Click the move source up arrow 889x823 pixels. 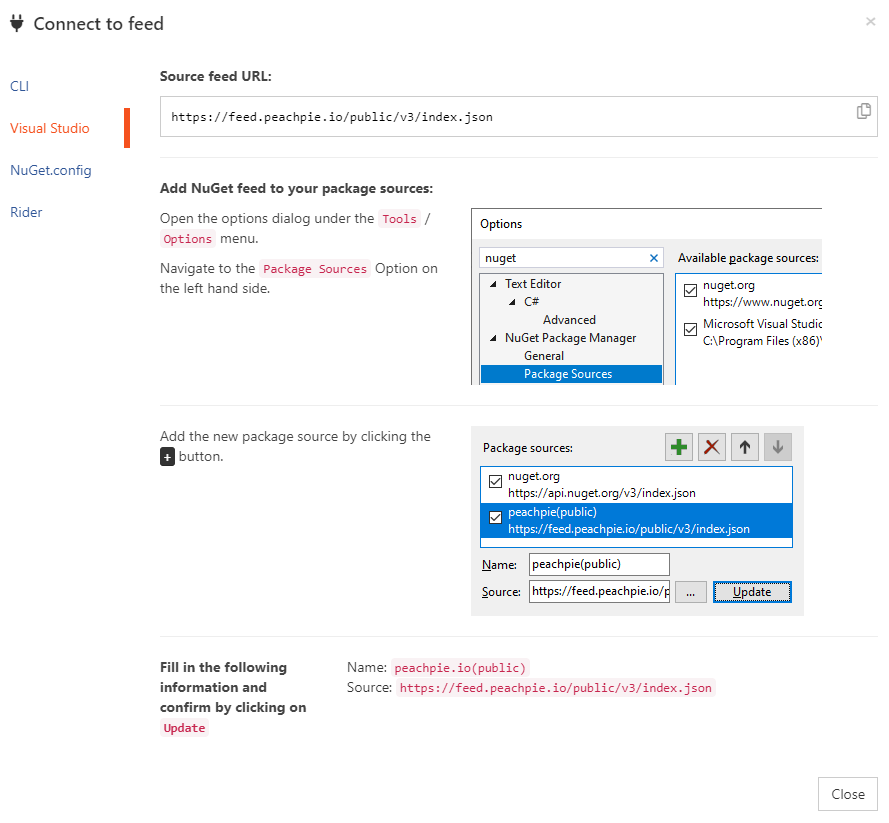click(x=744, y=447)
